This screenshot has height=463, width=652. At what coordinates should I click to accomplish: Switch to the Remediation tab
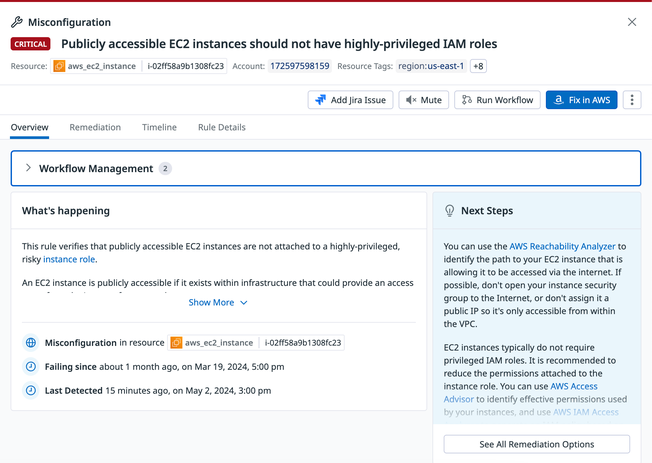coord(95,128)
